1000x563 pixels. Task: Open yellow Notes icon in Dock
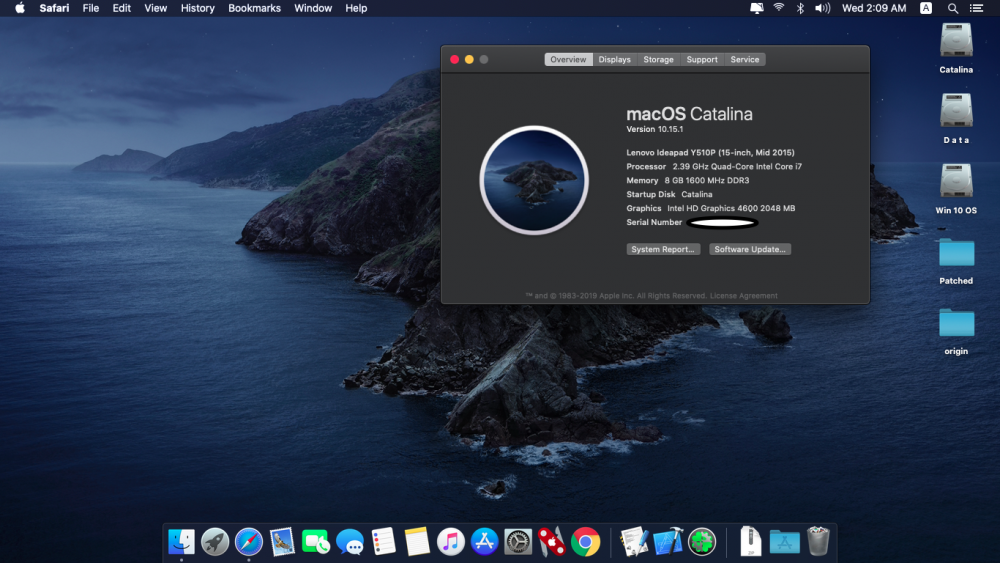click(417, 542)
